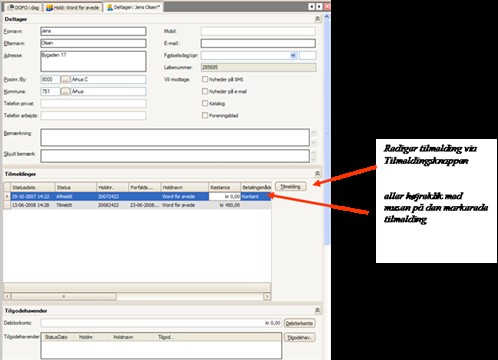Click the Debitorkonto amount field
The image size is (498, 360).
161,323
